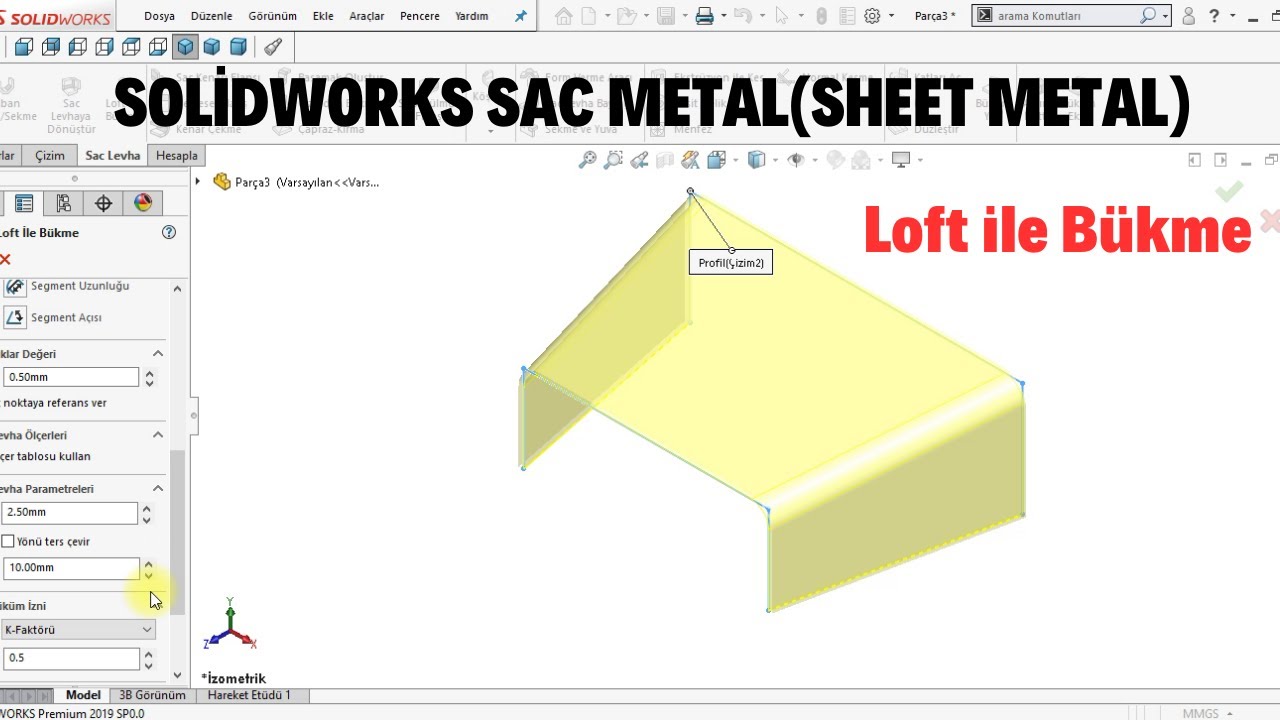Screen dimensions: 1280x720
Task: Open the Araçlar menu
Action: click(368, 16)
